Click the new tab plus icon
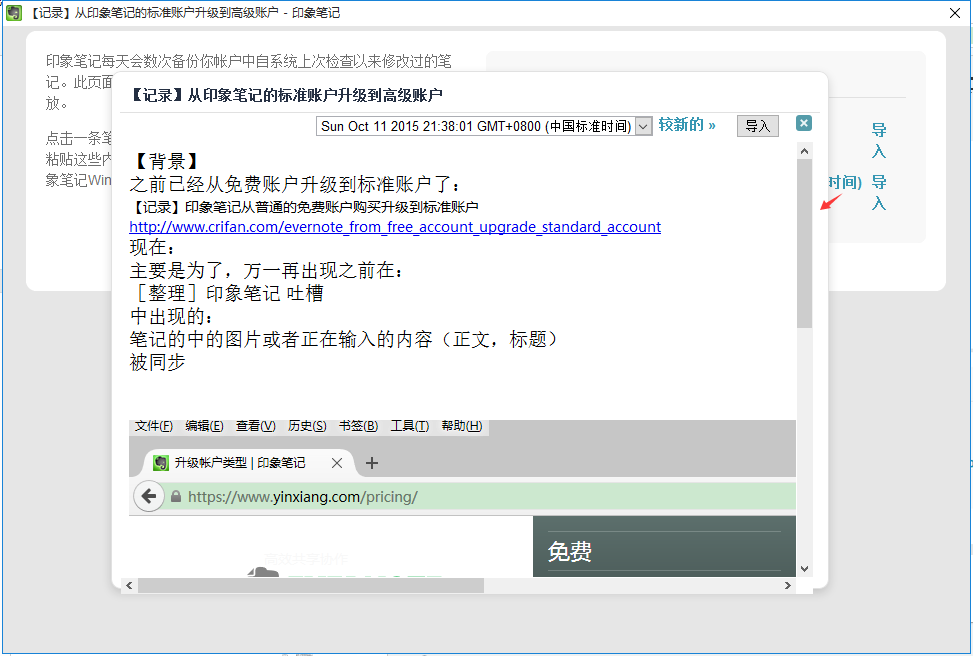The height and width of the screenshot is (656, 973). pyautogui.click(x=372, y=463)
